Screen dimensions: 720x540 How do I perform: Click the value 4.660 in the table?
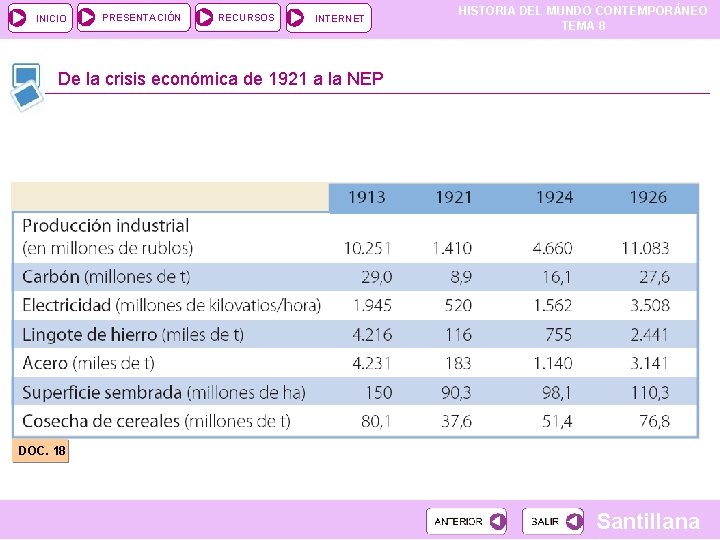click(x=552, y=248)
